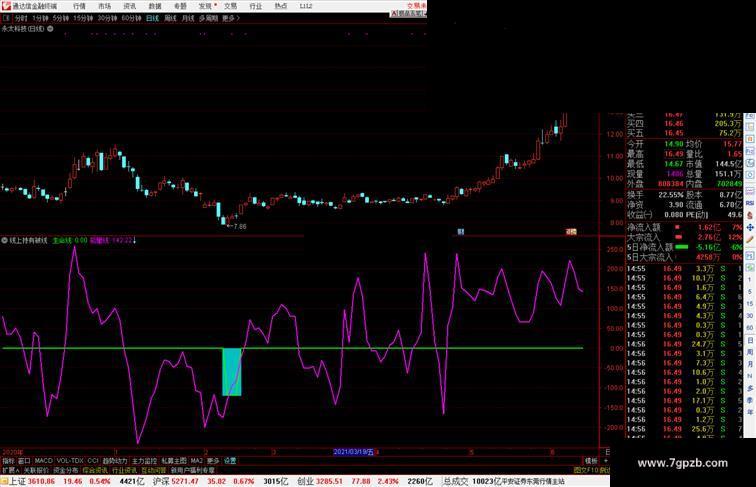Click down arrow after the indicator values

pyautogui.click(x=135, y=240)
